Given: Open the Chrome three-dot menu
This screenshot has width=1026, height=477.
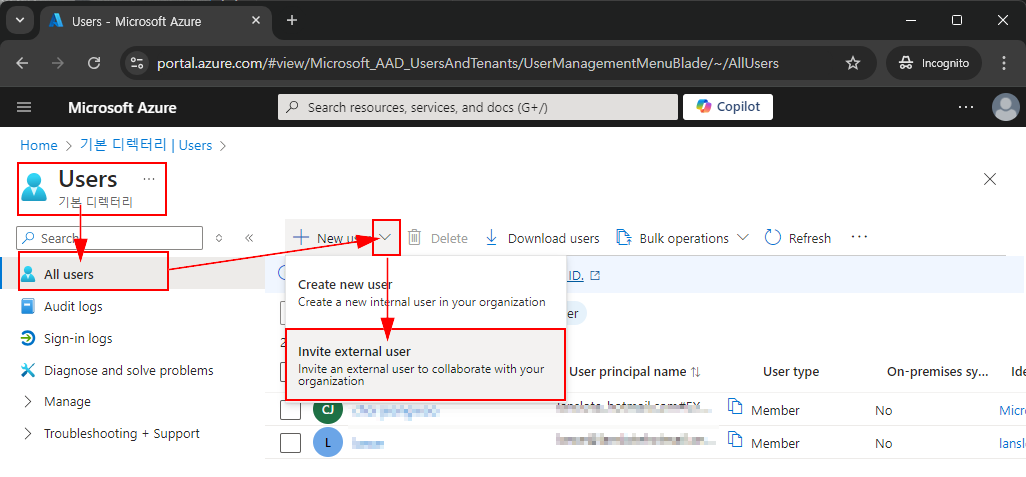Looking at the screenshot, I should coord(1004,63).
